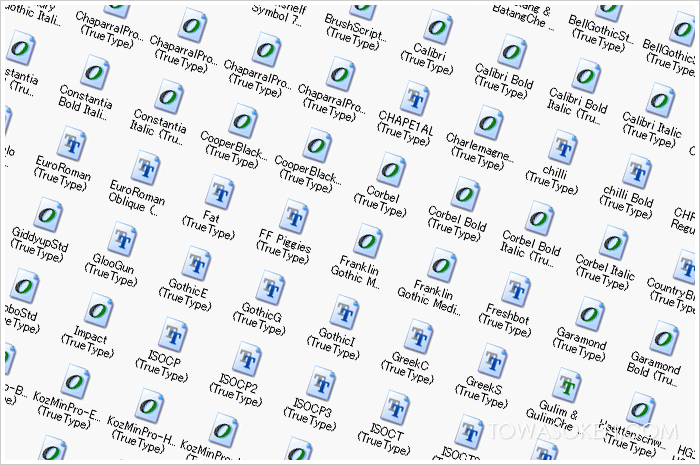This screenshot has height=465, width=700.
Task: Select the KozMinPro-H.. font icon
Action: (149, 405)
